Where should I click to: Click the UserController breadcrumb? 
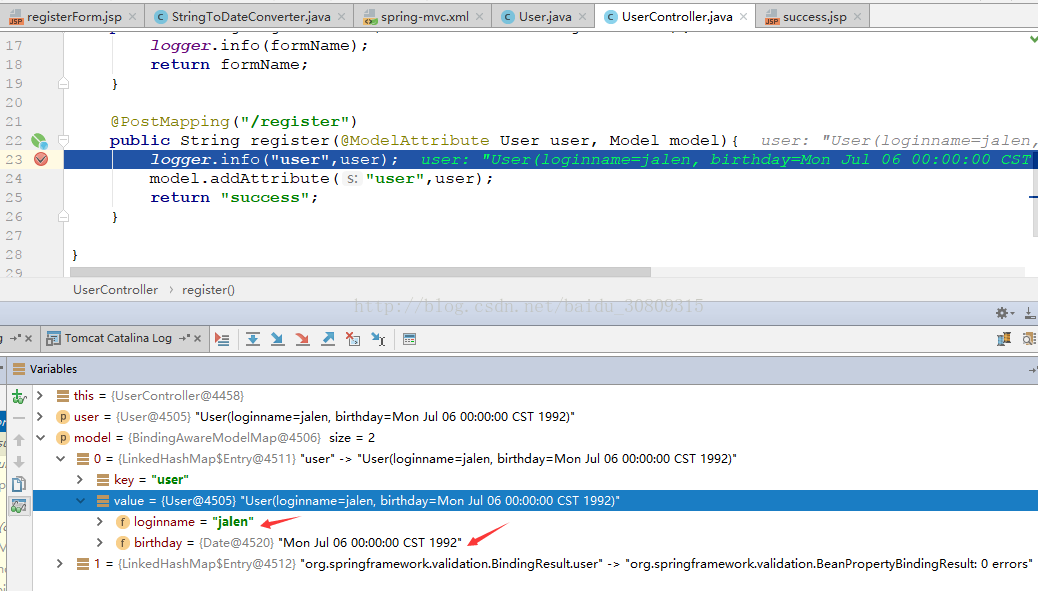point(115,289)
